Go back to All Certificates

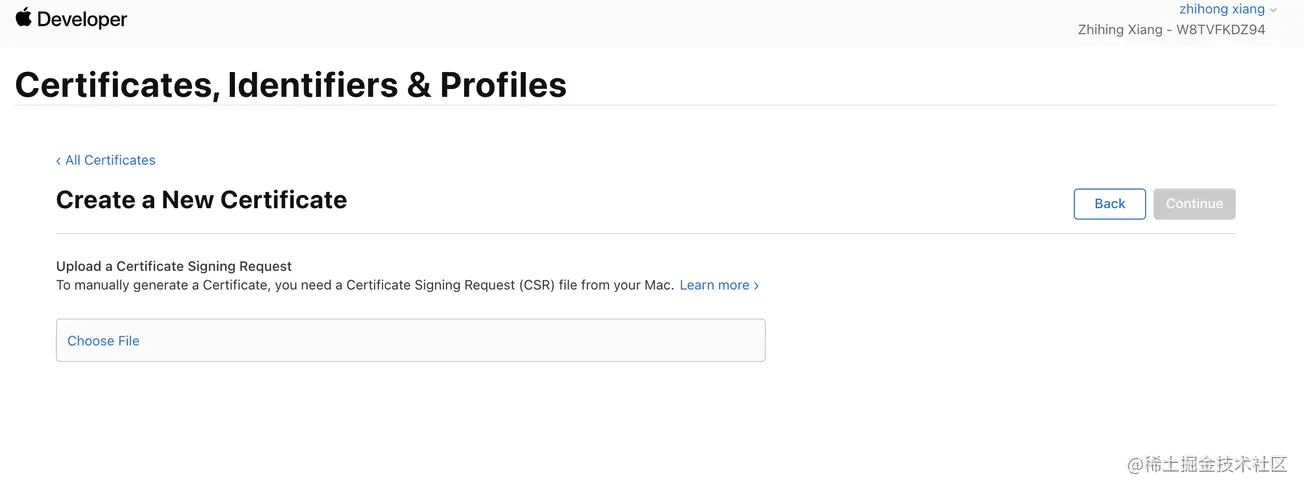point(110,160)
